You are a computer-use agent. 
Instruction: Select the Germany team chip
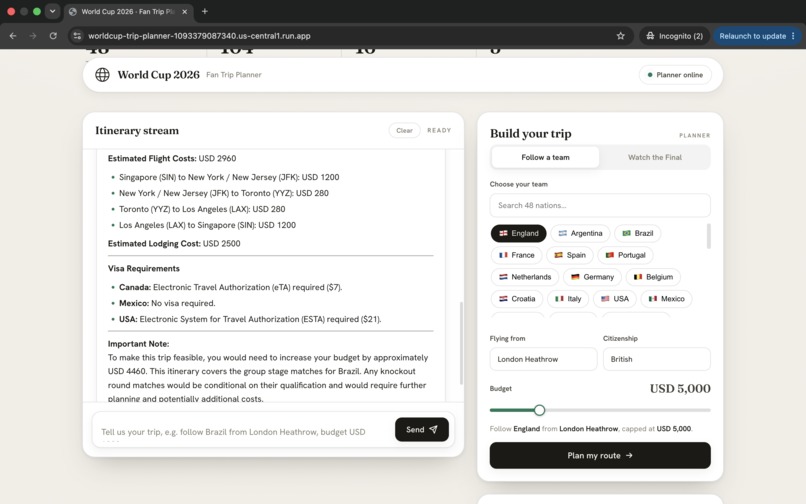coord(592,277)
